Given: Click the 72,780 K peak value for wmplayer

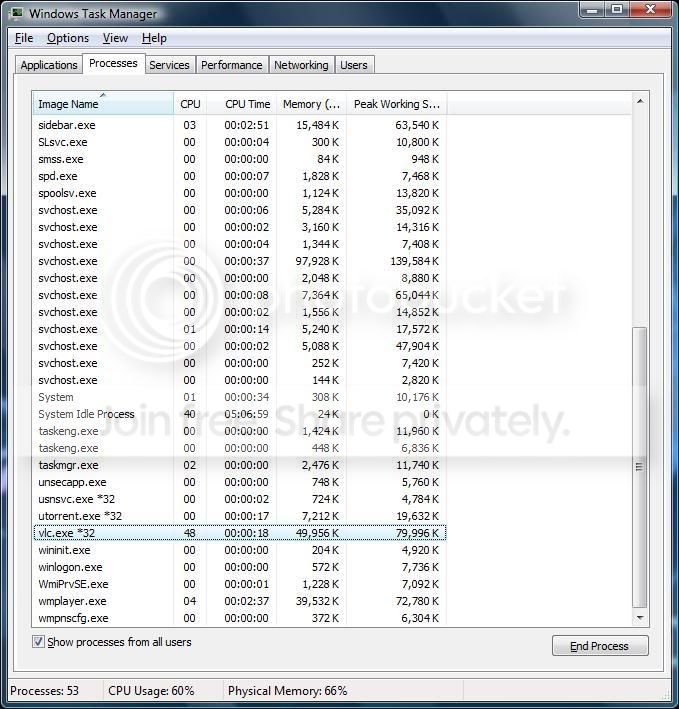Looking at the screenshot, I should [417, 601].
